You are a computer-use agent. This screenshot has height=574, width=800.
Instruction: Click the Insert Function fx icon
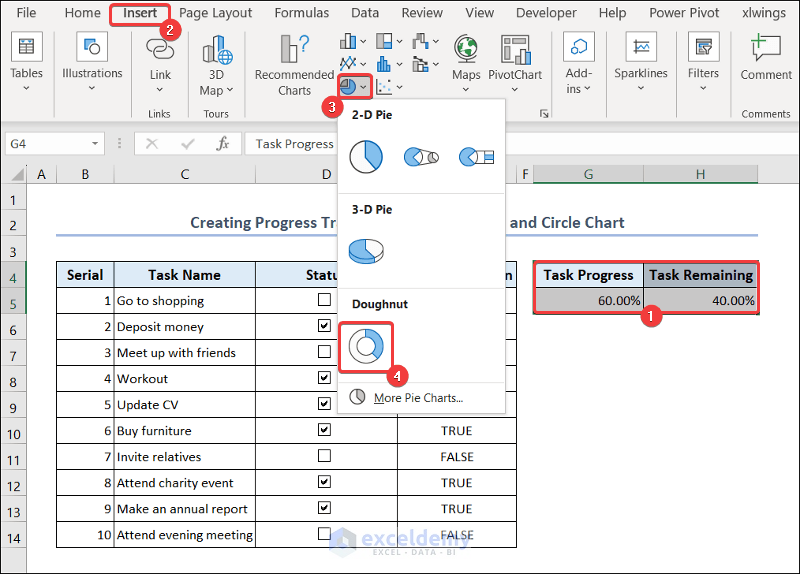(x=222, y=144)
